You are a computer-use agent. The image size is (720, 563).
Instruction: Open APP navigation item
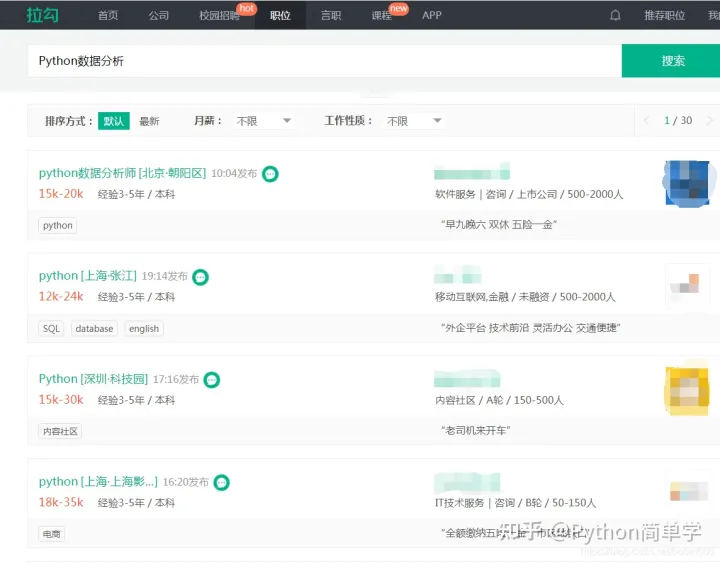click(x=432, y=15)
